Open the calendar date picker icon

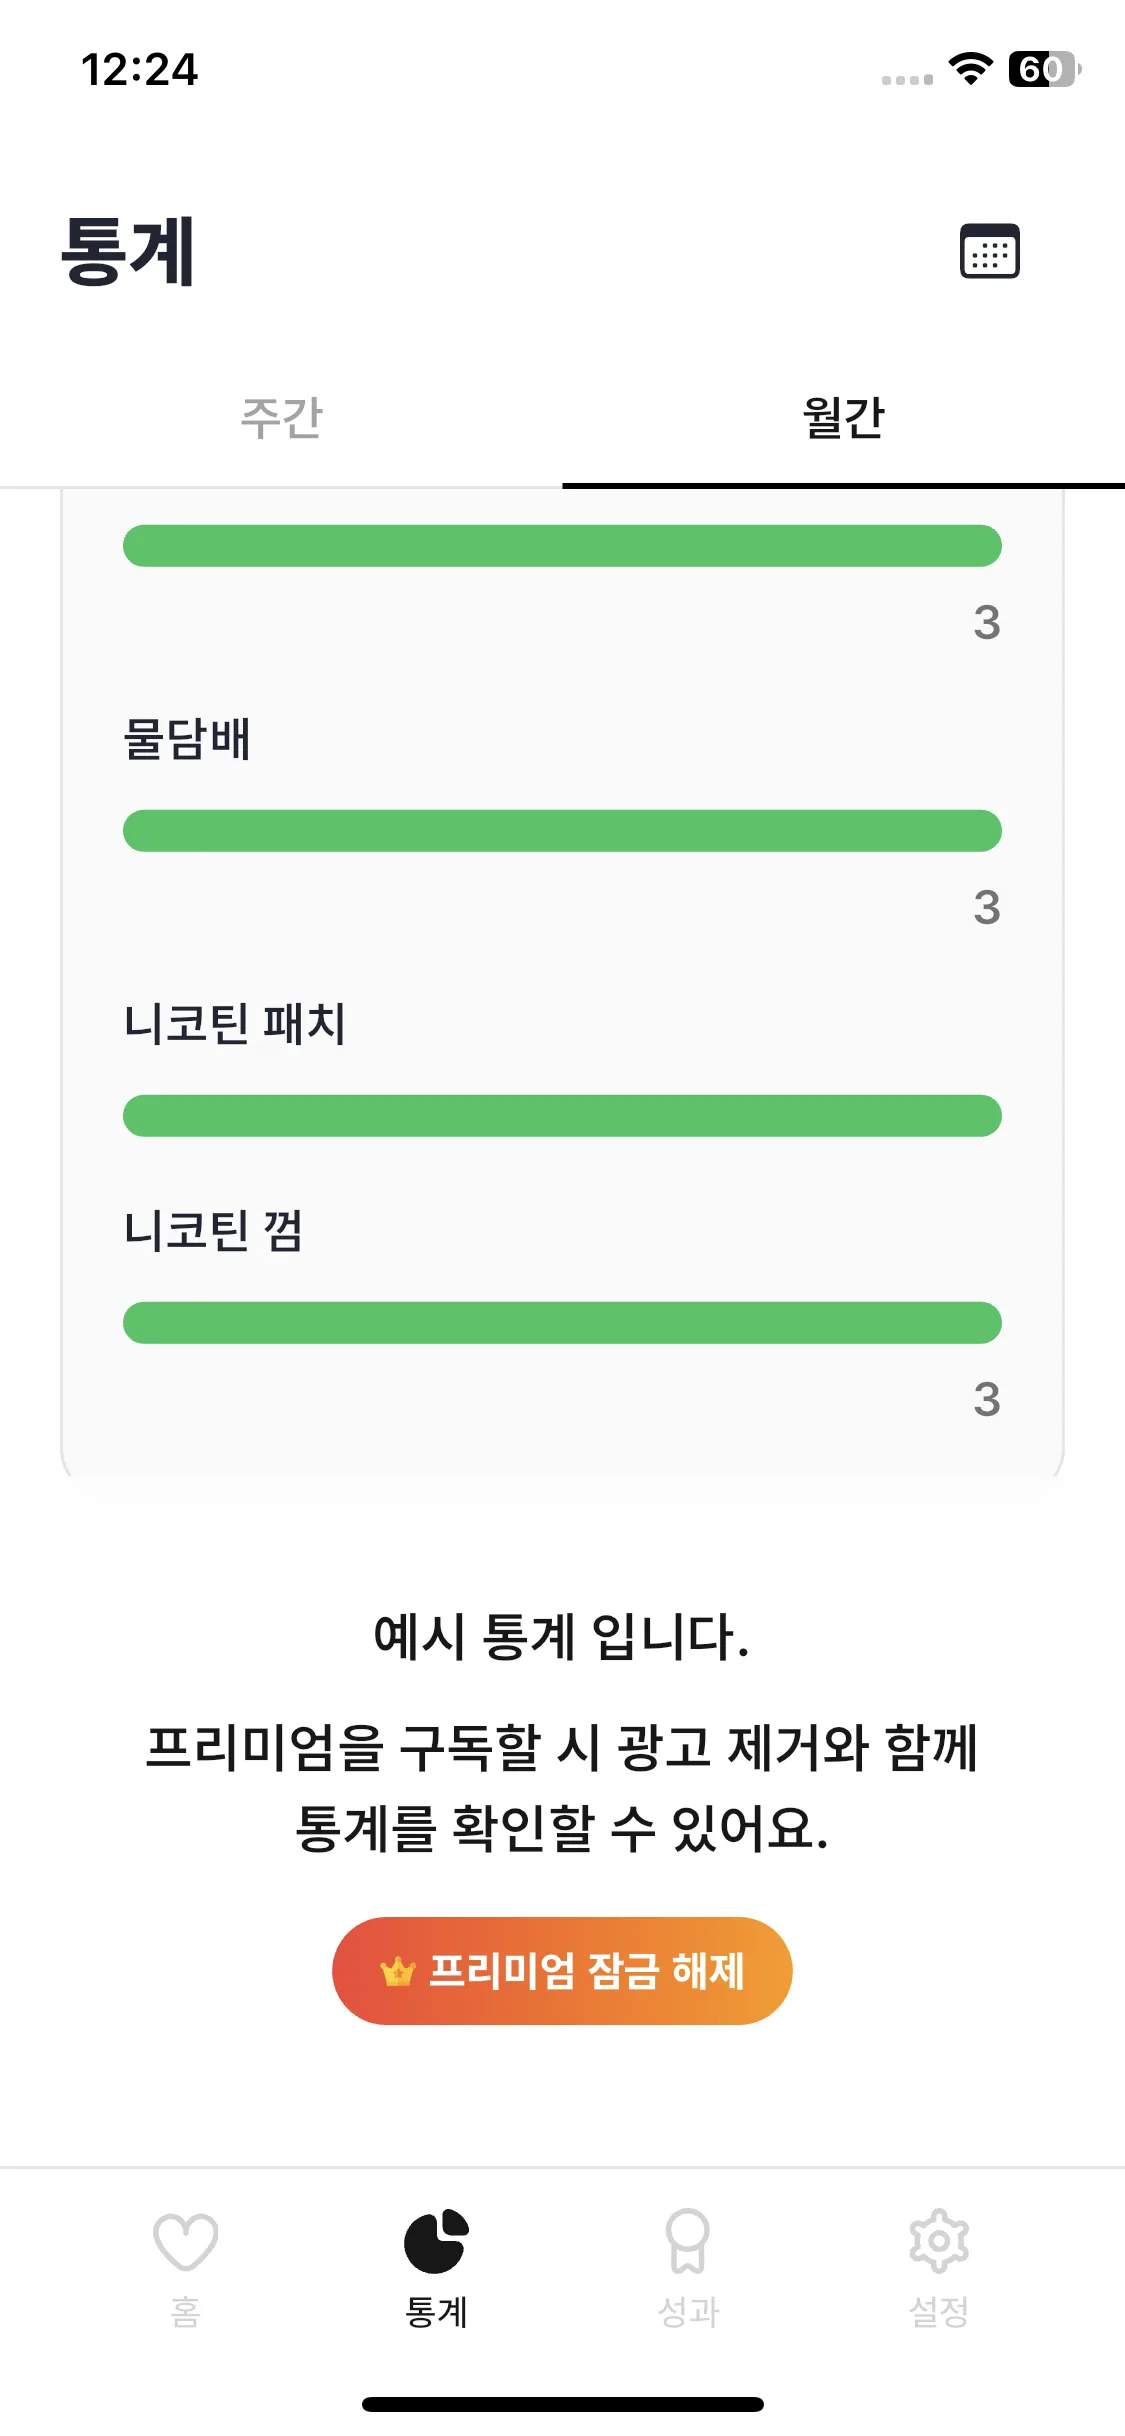989,251
